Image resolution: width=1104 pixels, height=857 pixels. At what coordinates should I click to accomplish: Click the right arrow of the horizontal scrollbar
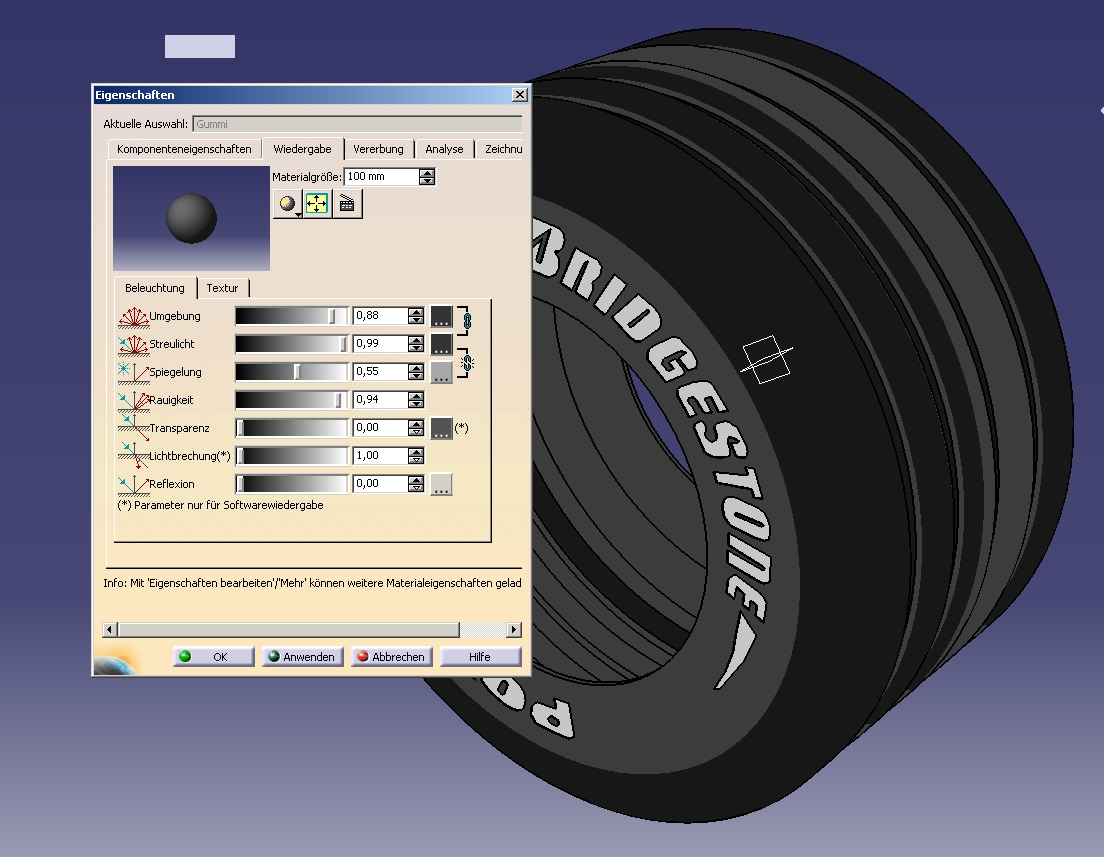click(x=514, y=630)
